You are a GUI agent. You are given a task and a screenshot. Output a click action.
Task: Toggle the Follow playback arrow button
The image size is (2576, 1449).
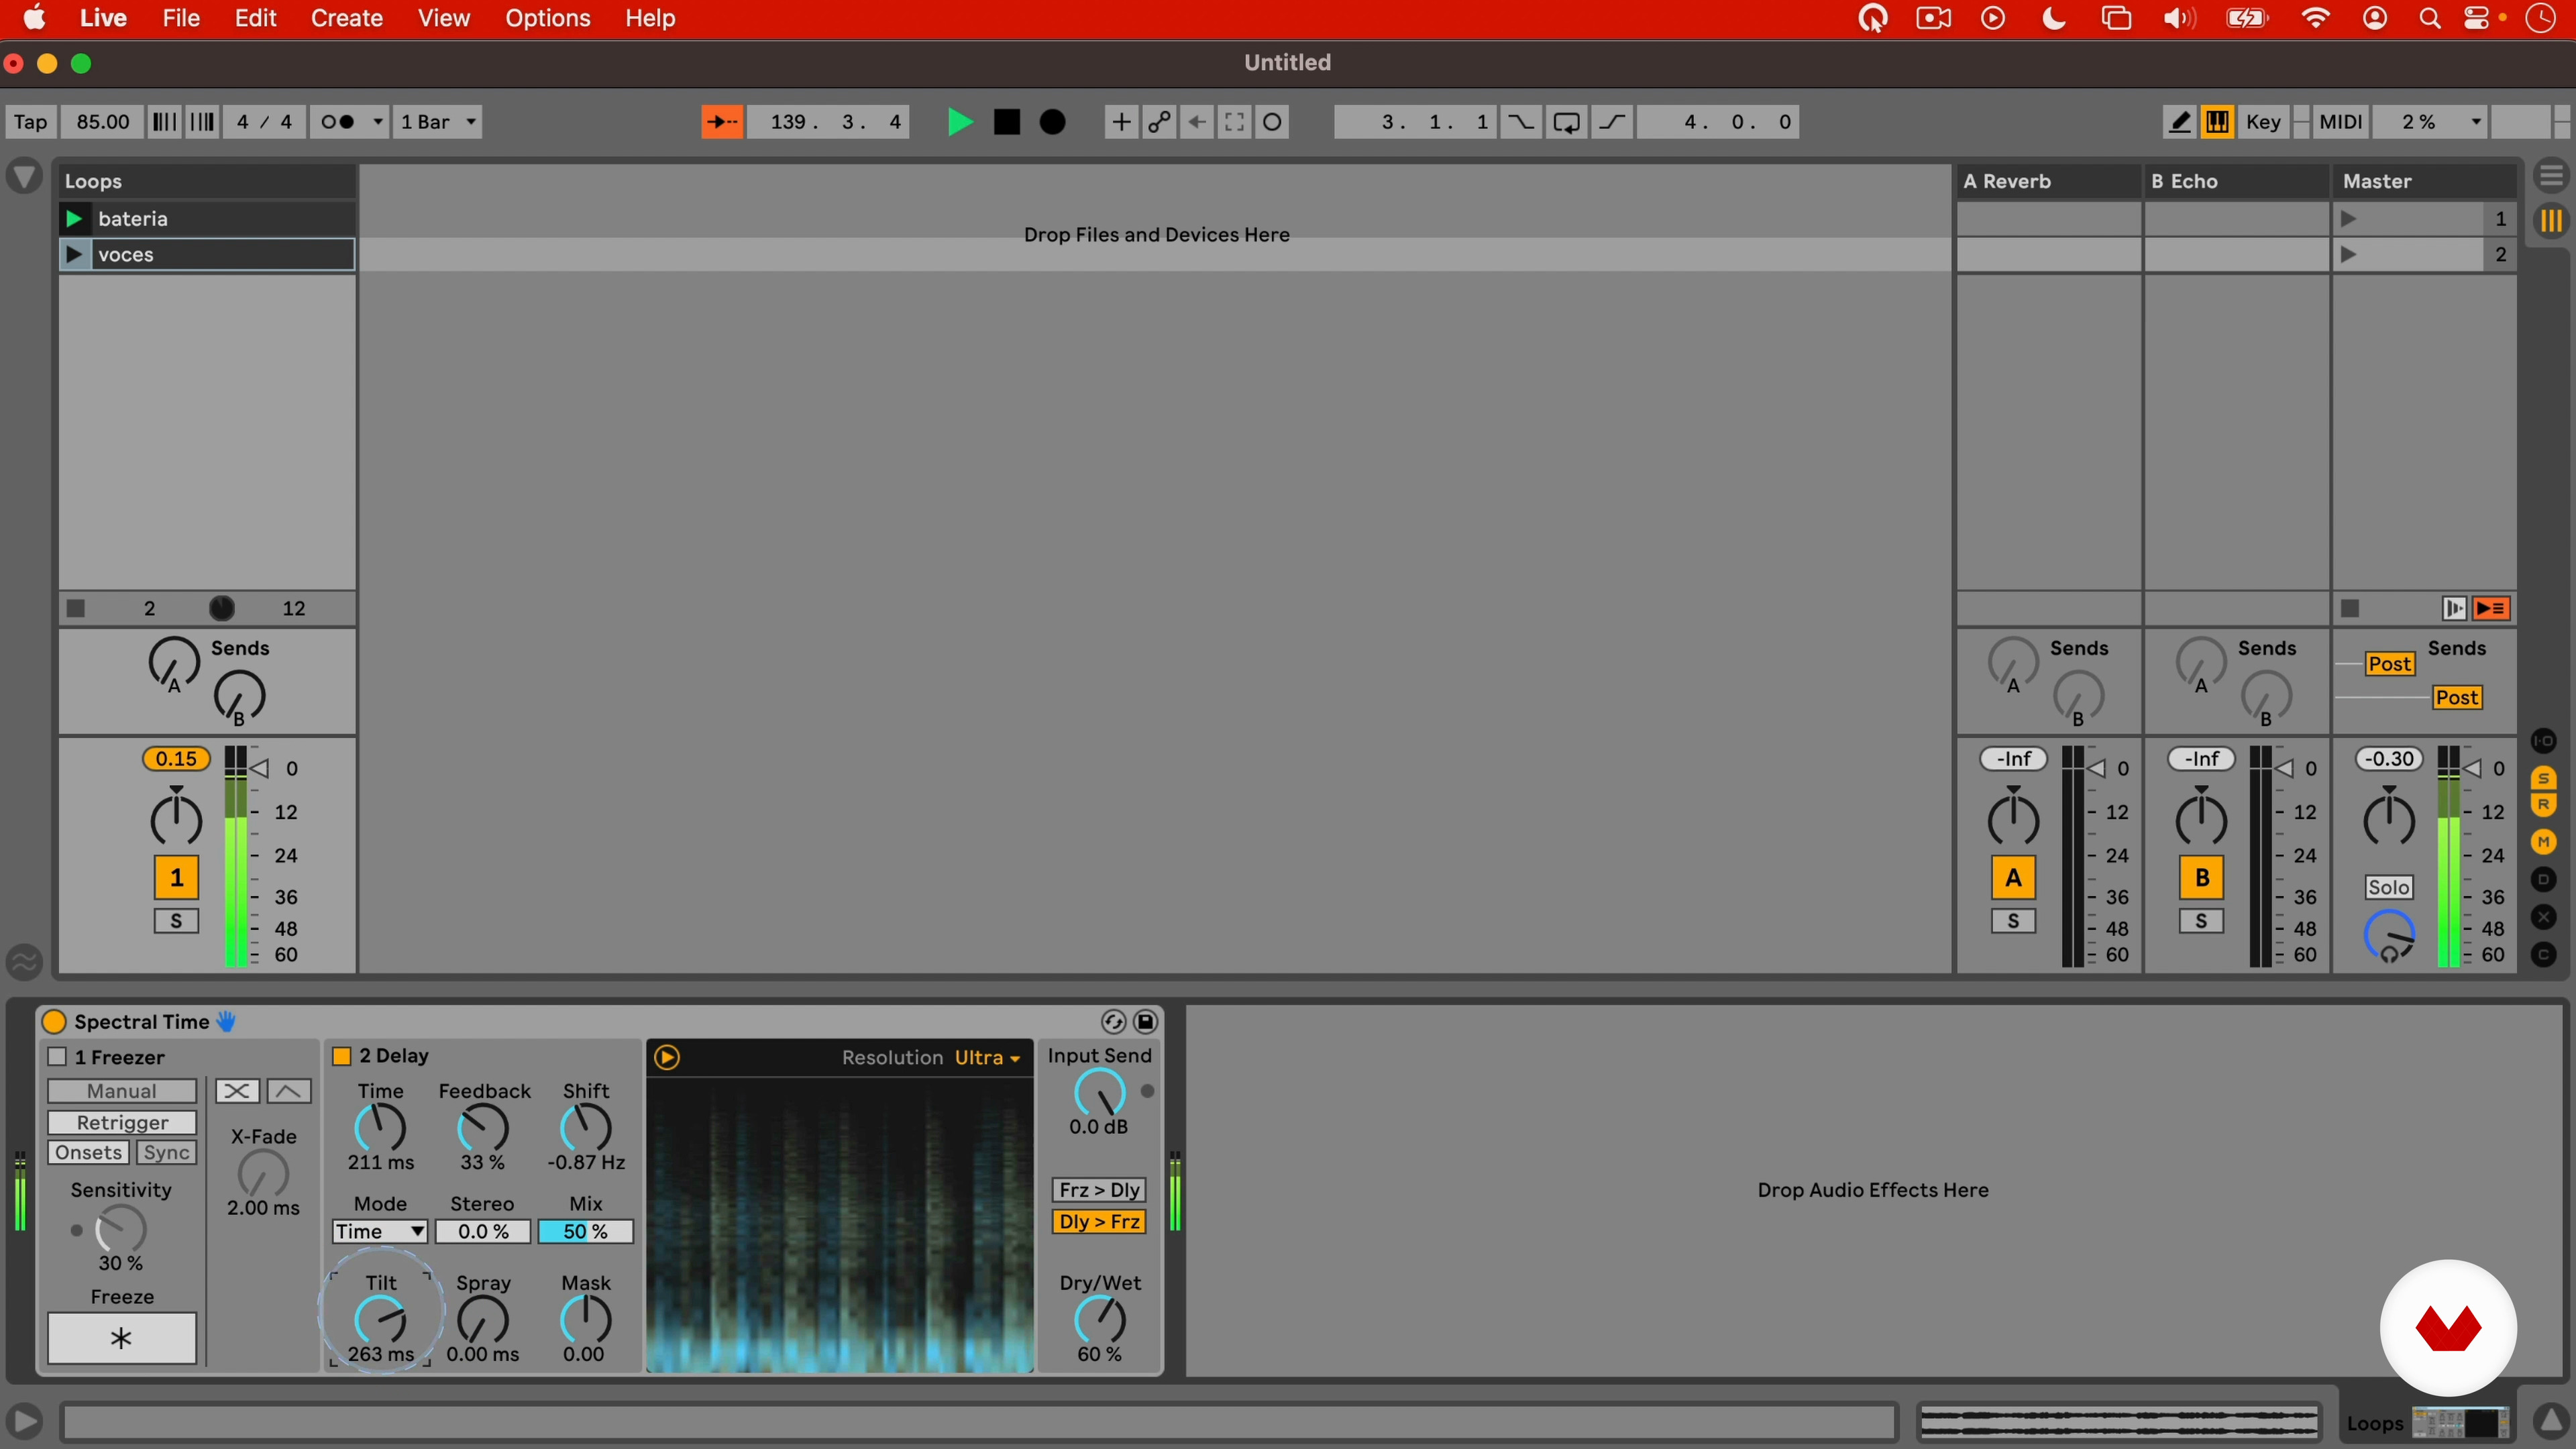point(722,122)
